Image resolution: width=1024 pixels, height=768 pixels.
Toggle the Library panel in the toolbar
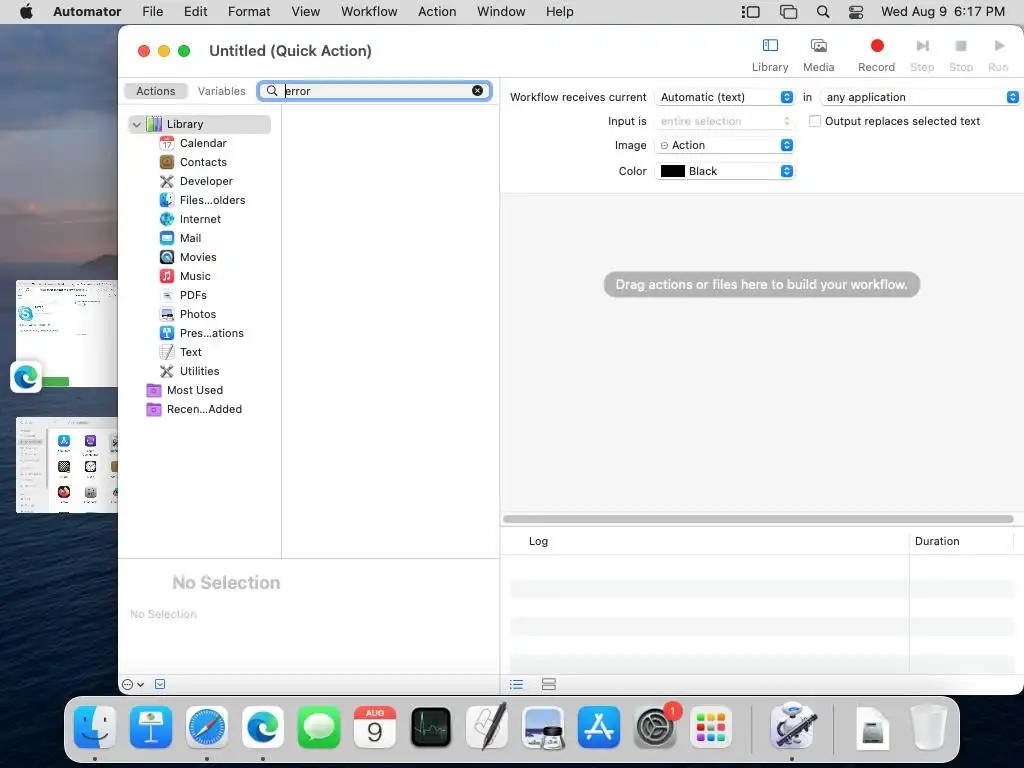pos(770,55)
